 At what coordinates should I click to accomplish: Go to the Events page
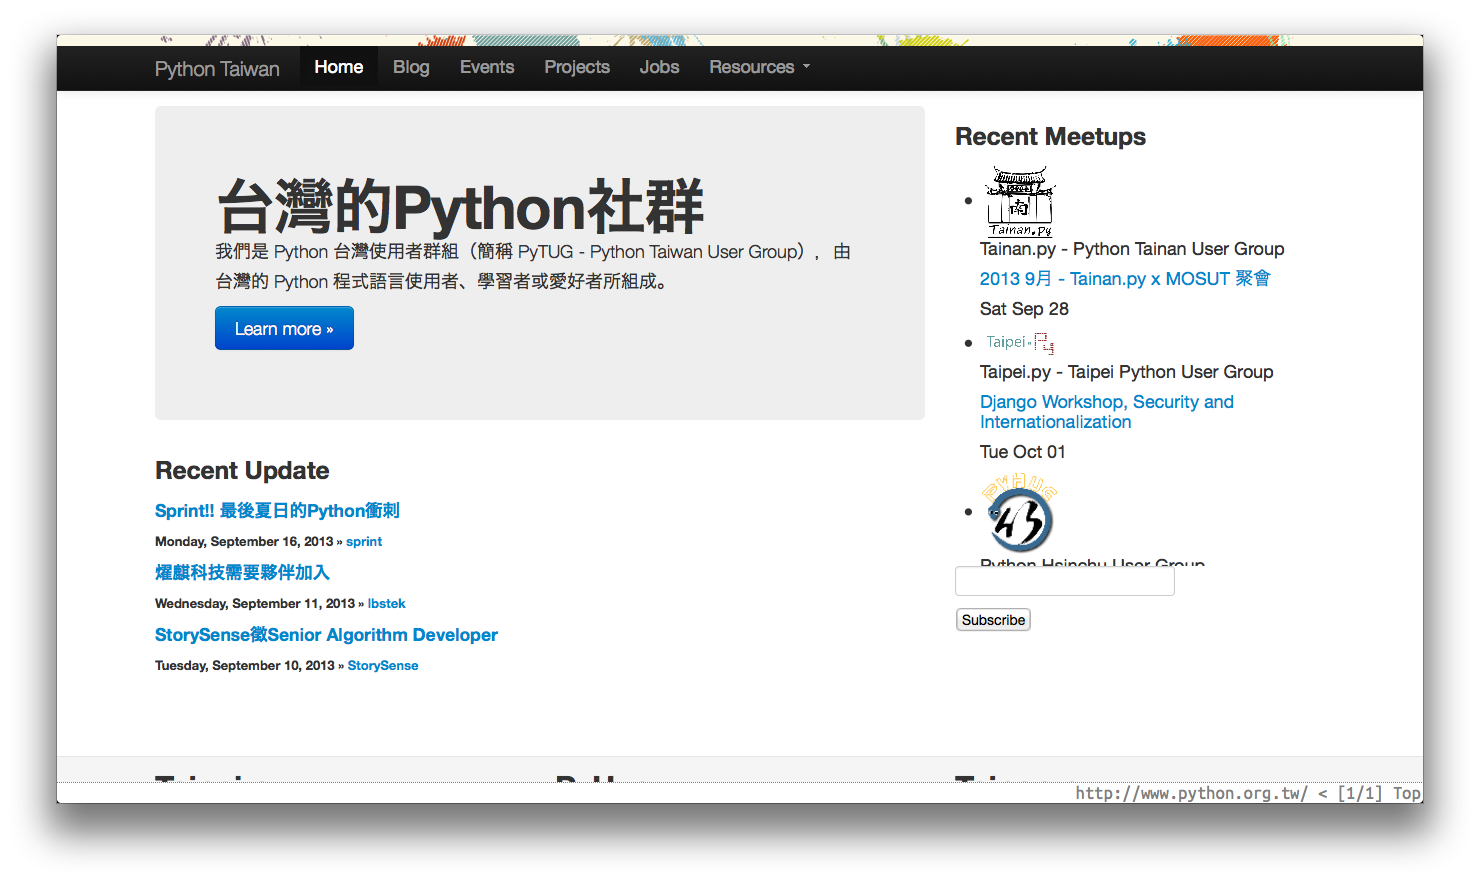pos(487,67)
